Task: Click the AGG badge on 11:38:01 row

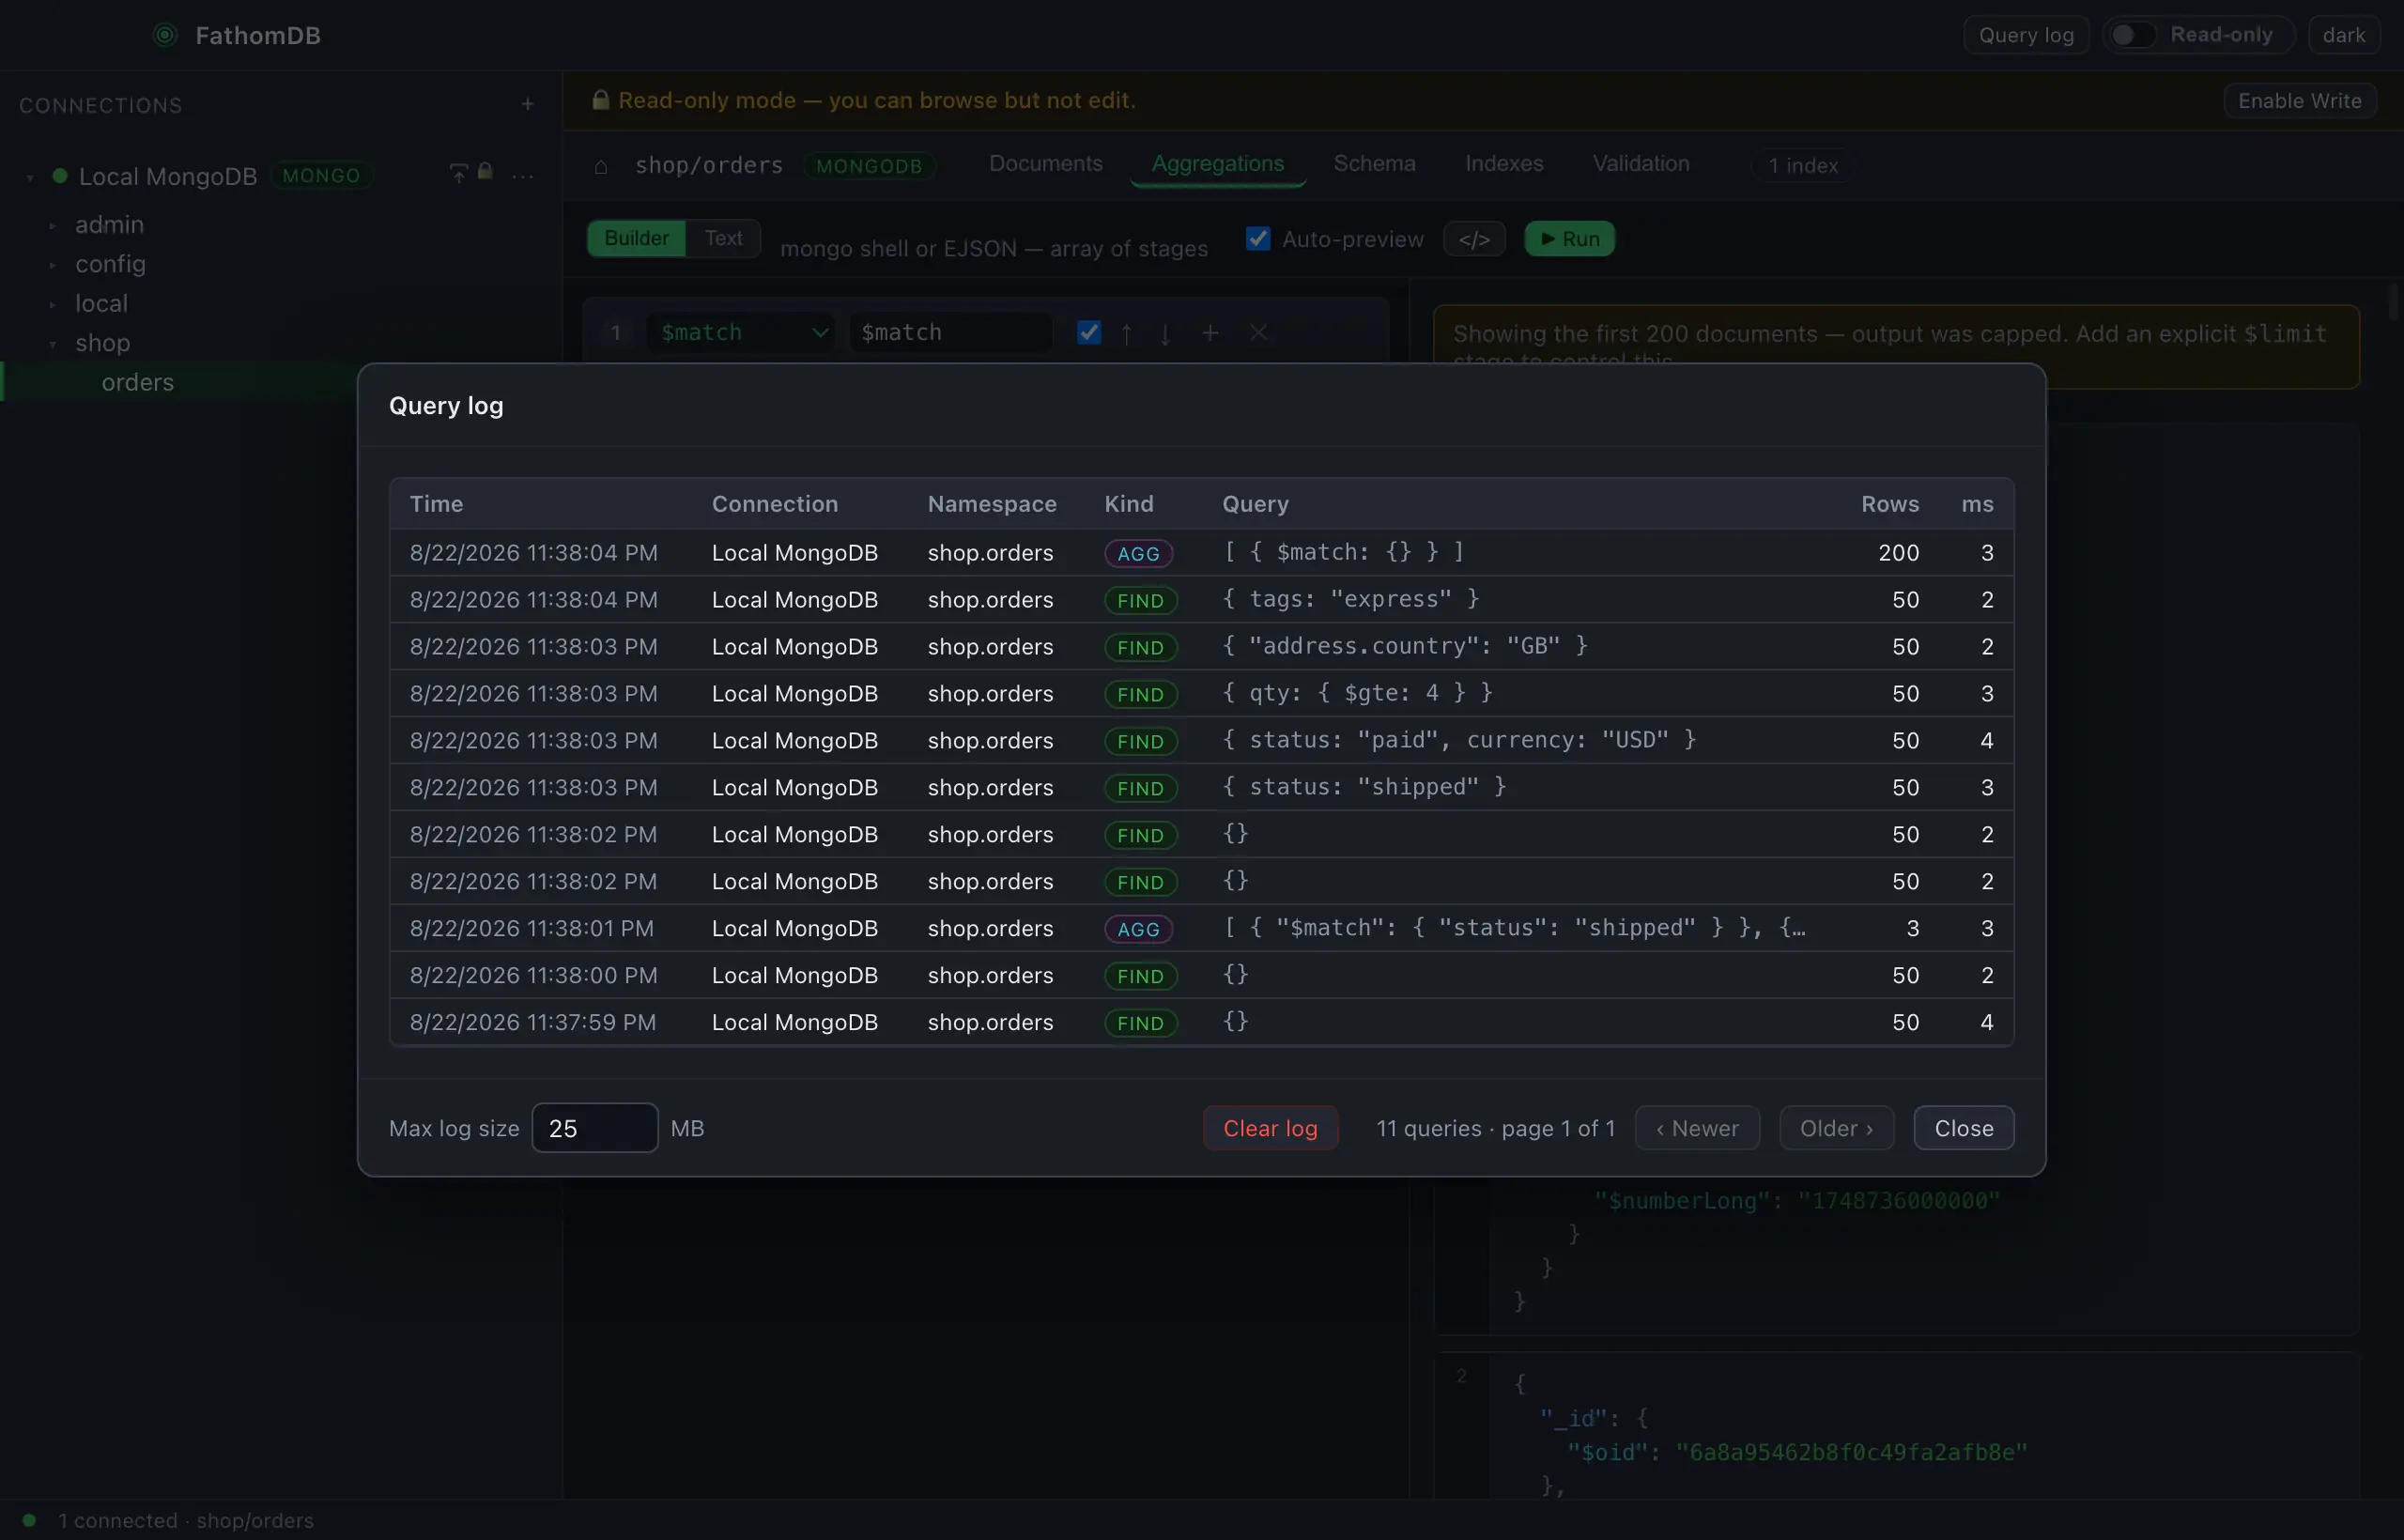Action: (1138, 929)
